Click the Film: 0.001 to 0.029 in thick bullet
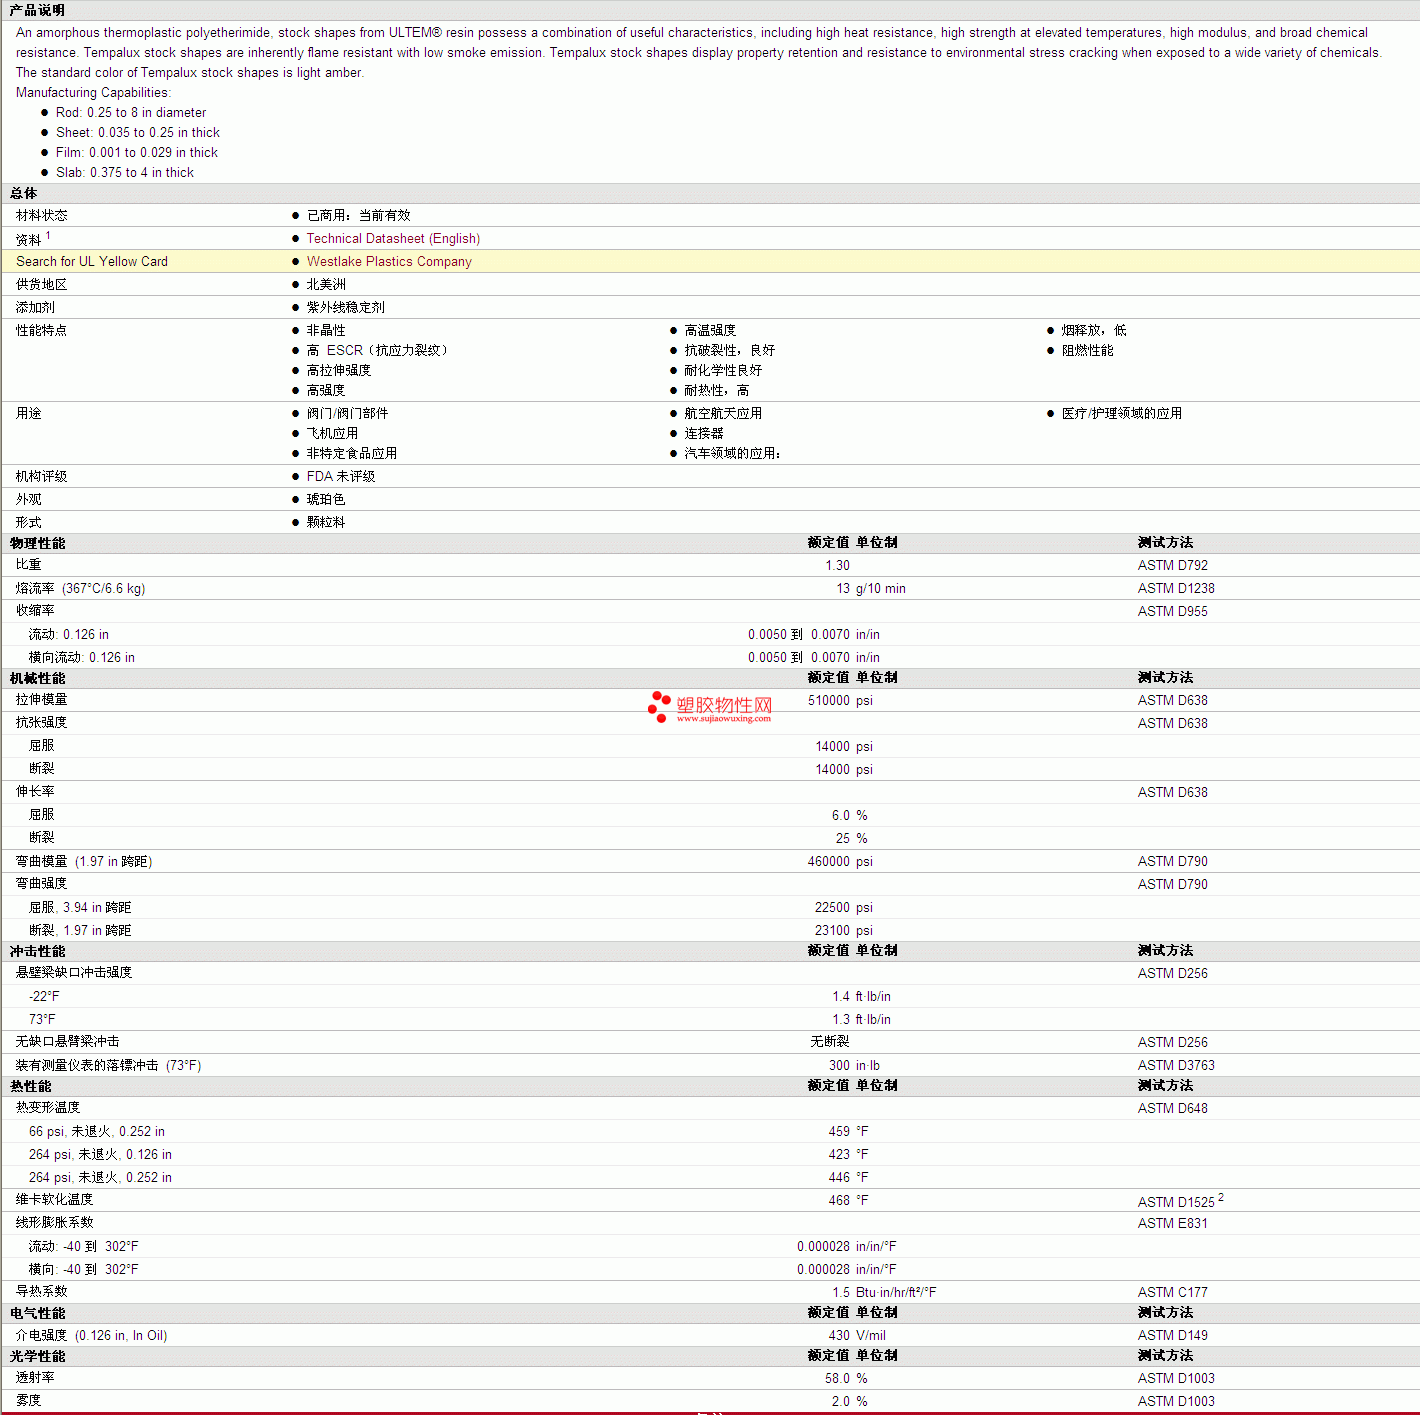This screenshot has width=1420, height=1415. tap(137, 152)
